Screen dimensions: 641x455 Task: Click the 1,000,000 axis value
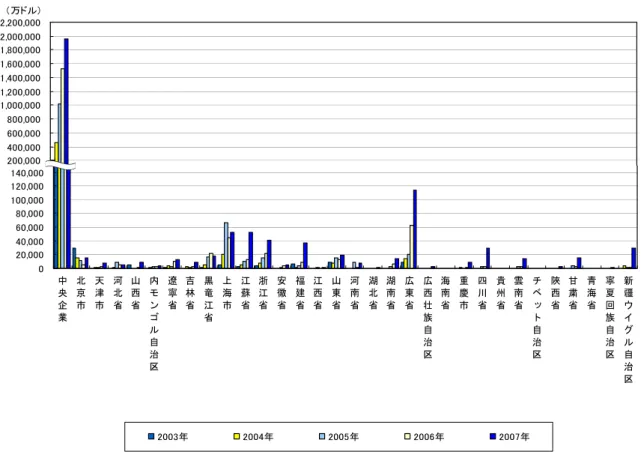(20, 105)
